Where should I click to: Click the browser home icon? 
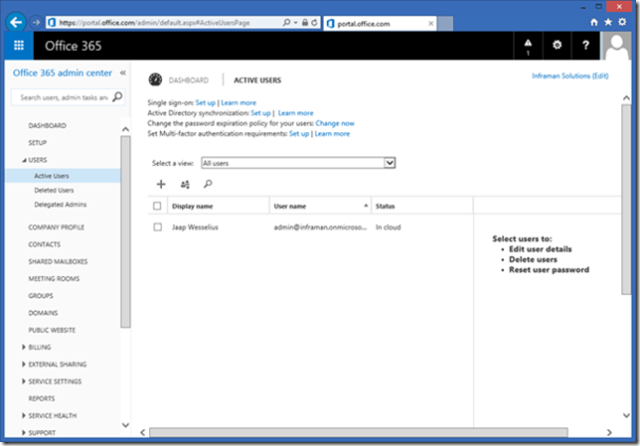[x=594, y=22]
